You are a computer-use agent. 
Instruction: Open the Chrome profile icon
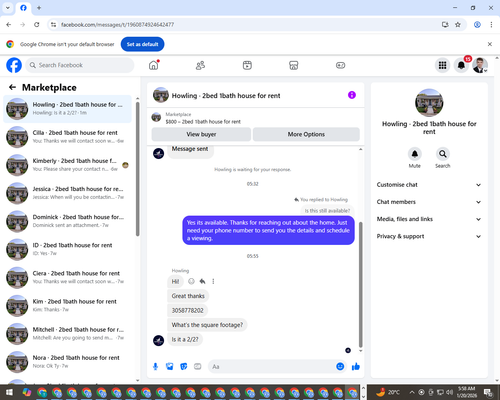click(477, 25)
